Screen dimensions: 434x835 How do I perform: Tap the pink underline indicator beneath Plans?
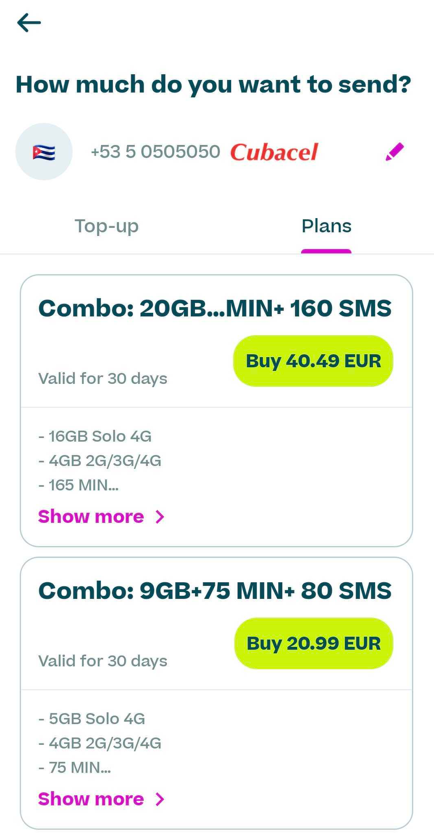coord(326,251)
